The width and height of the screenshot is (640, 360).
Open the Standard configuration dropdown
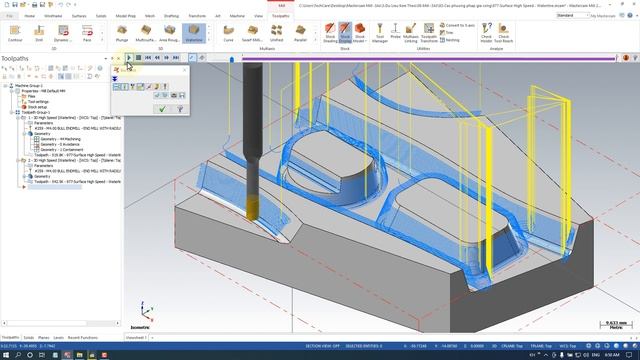[x=573, y=16]
